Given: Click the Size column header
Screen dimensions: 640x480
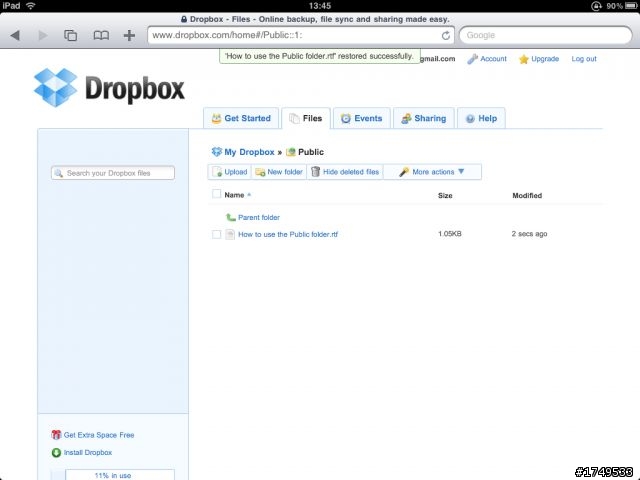Looking at the screenshot, I should 445,196.
